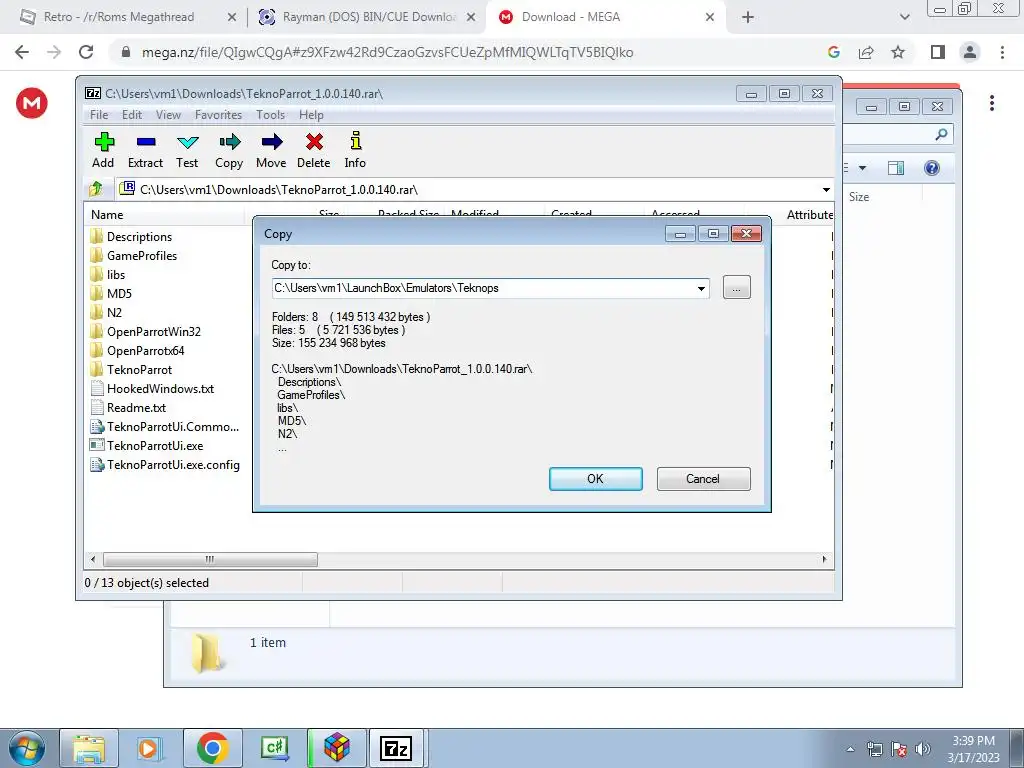Click the horizontal scrollbar thumb in 7-Zip
1024x768 pixels.
210,559
